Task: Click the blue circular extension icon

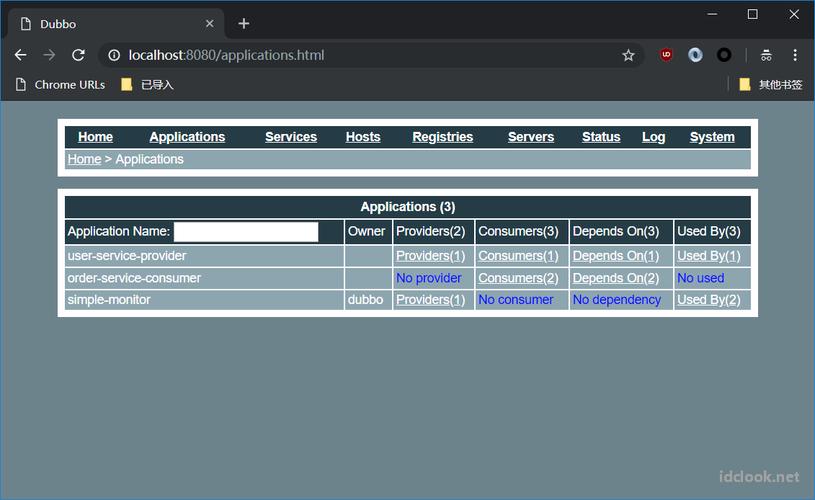Action: (x=695, y=55)
